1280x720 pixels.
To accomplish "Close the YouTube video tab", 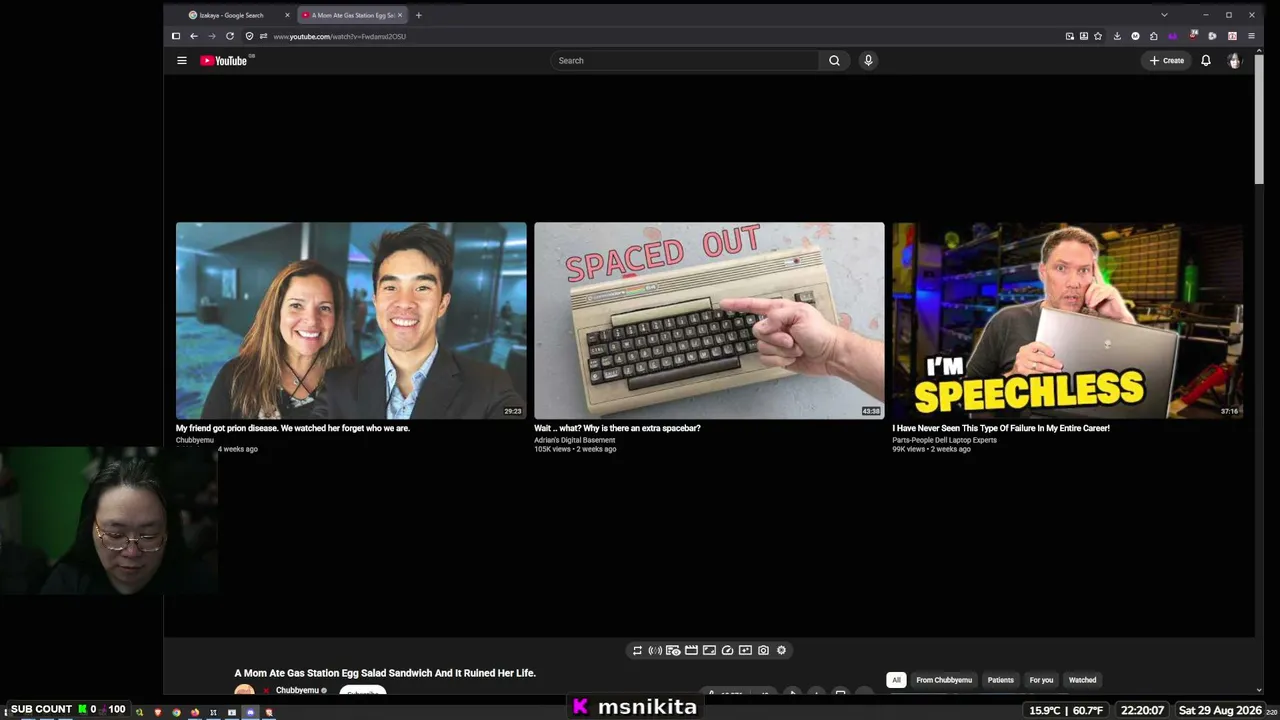I will [x=400, y=15].
